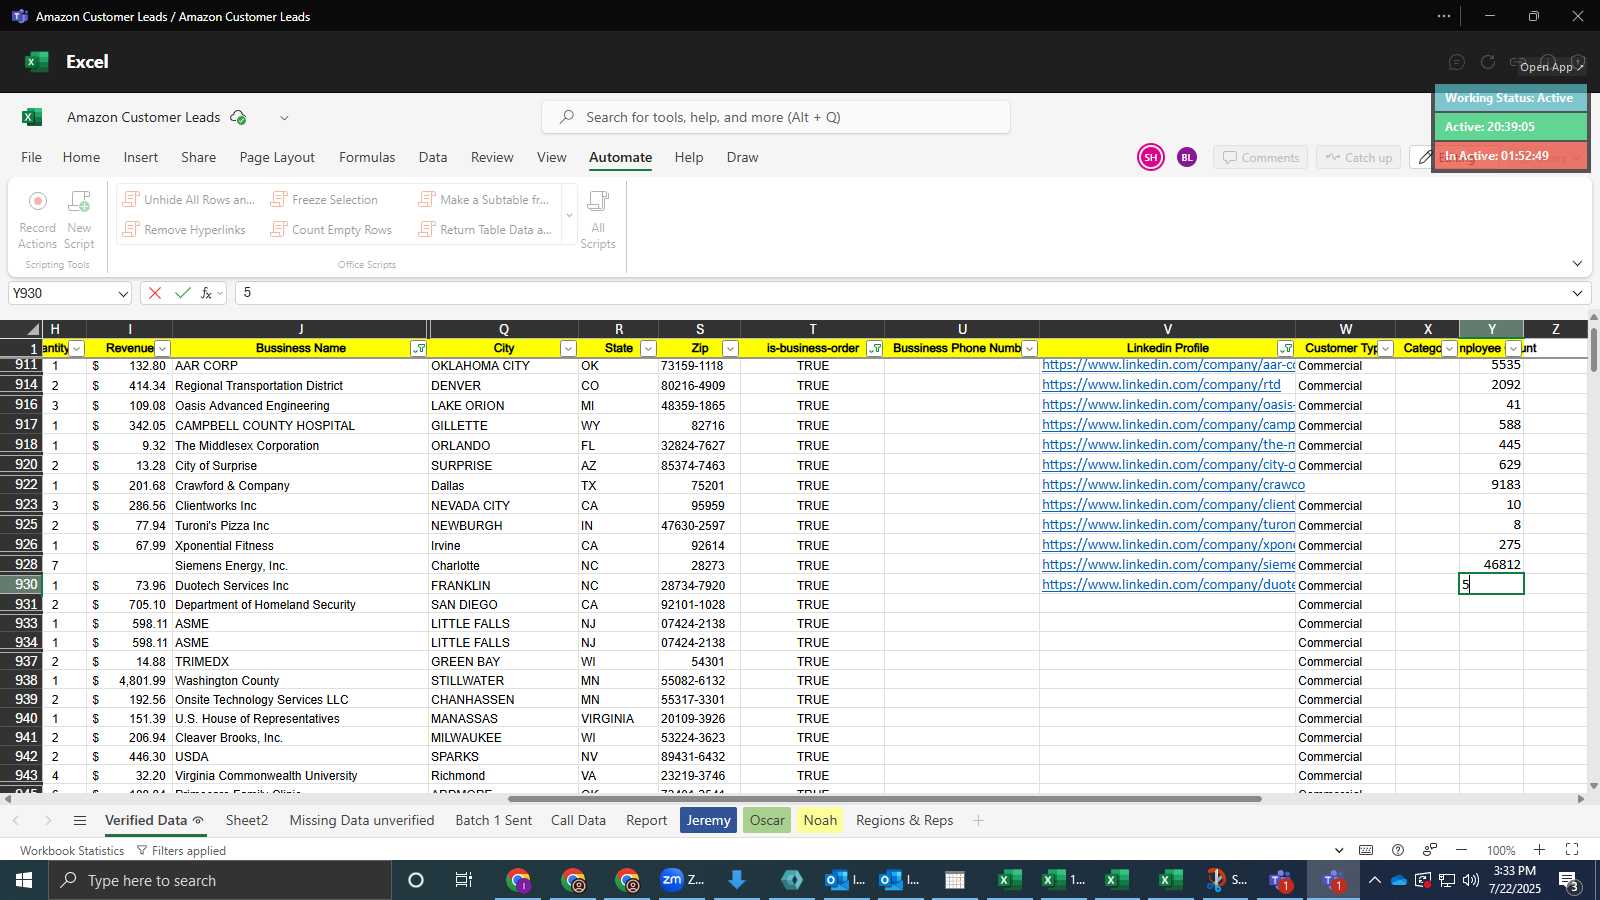Open the notification center icon
The width and height of the screenshot is (1600, 900).
(x=1569, y=881)
